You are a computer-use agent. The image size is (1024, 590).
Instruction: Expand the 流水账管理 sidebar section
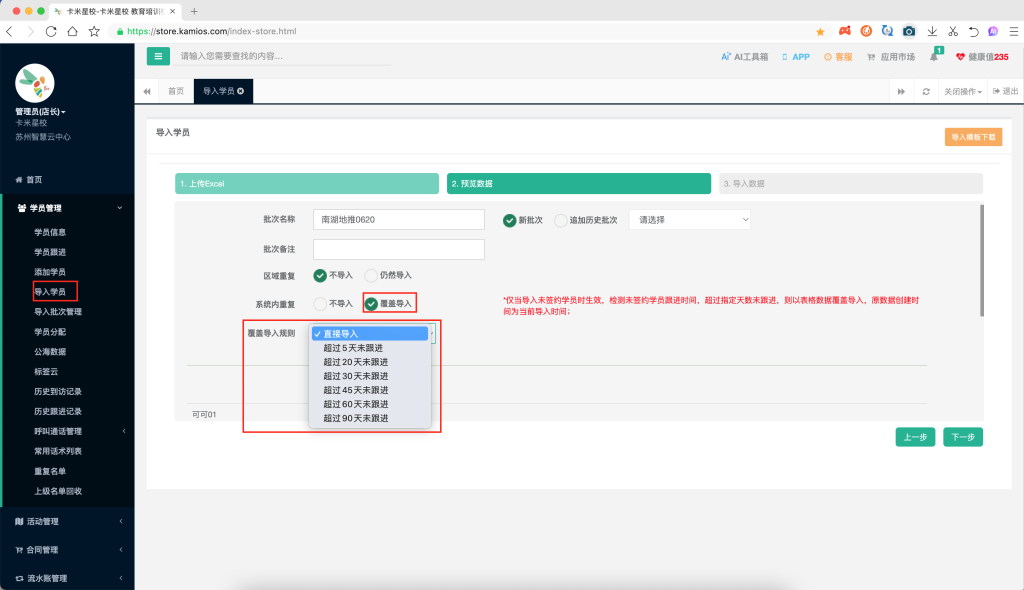pos(67,578)
